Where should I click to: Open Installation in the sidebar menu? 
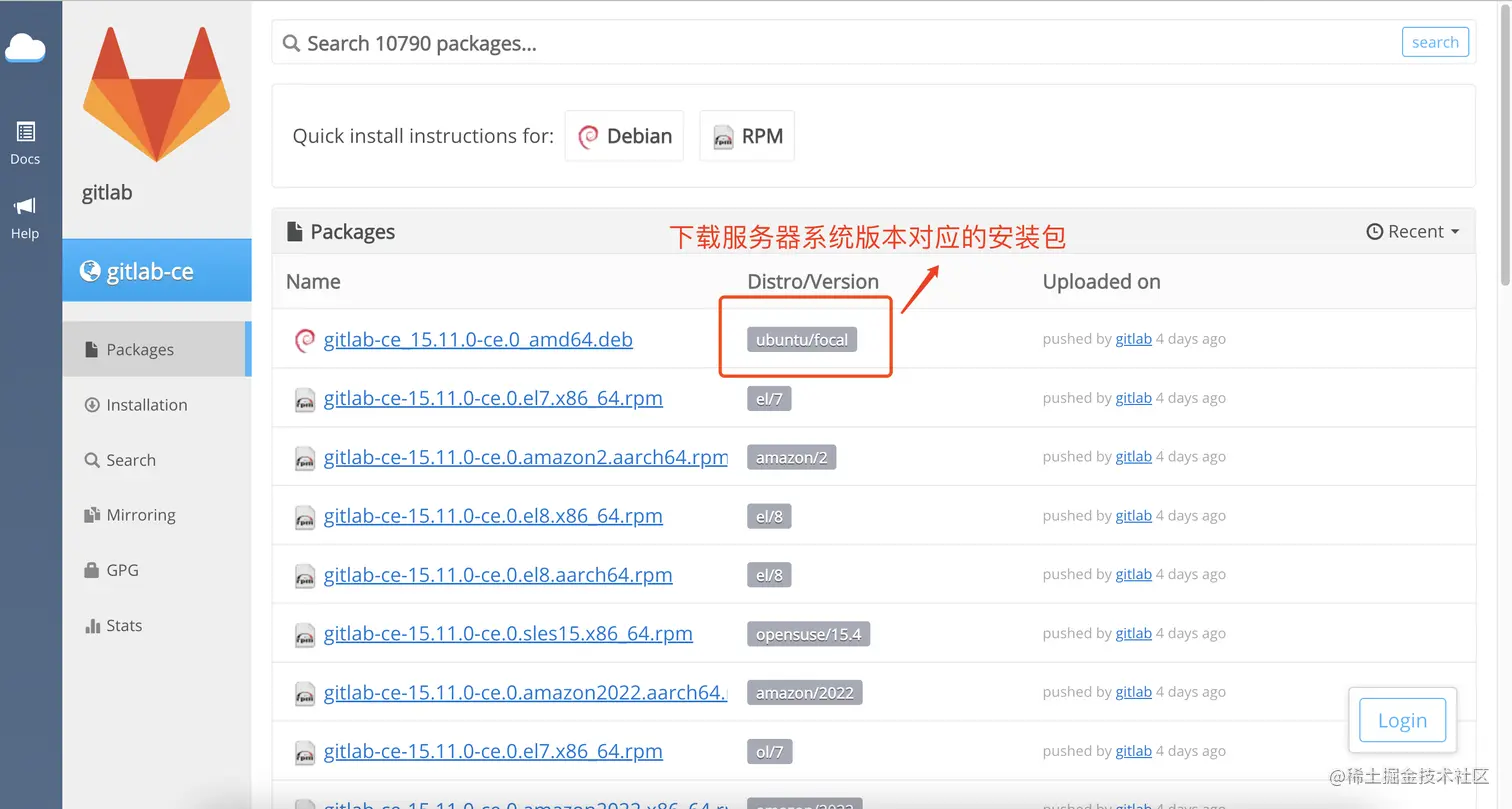pos(134,404)
